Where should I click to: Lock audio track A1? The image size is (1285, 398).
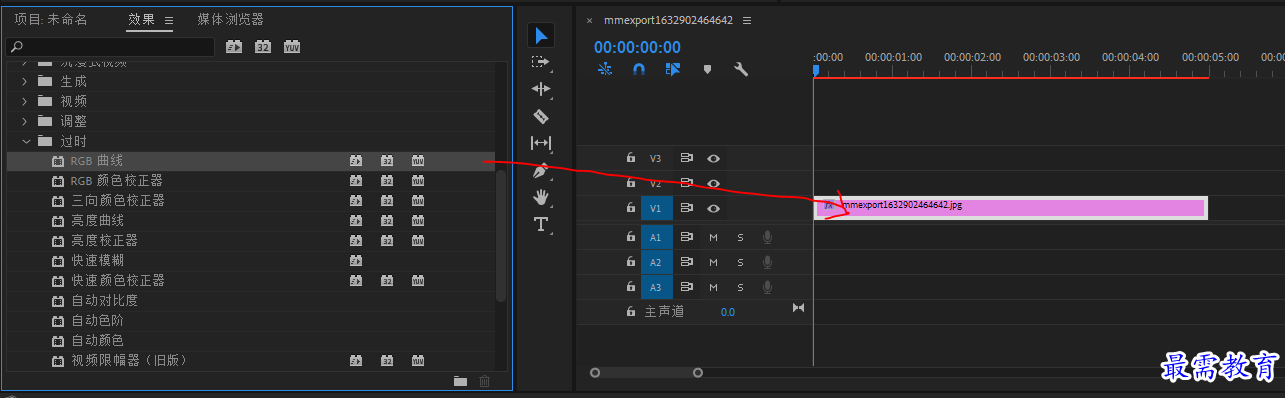[x=630, y=237]
